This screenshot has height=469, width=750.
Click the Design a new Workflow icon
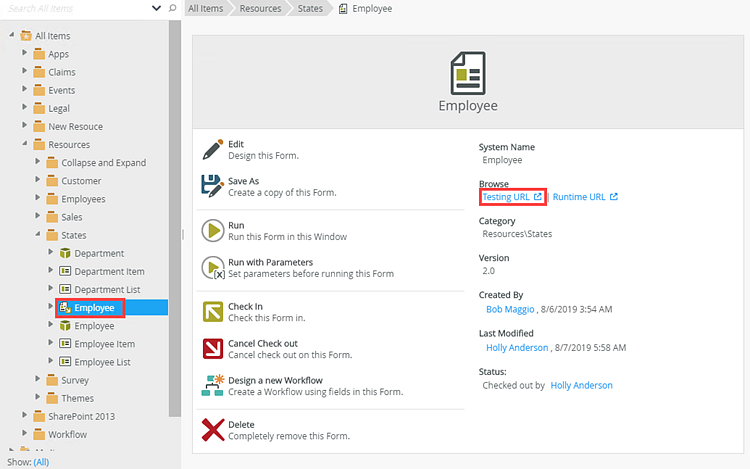212,386
